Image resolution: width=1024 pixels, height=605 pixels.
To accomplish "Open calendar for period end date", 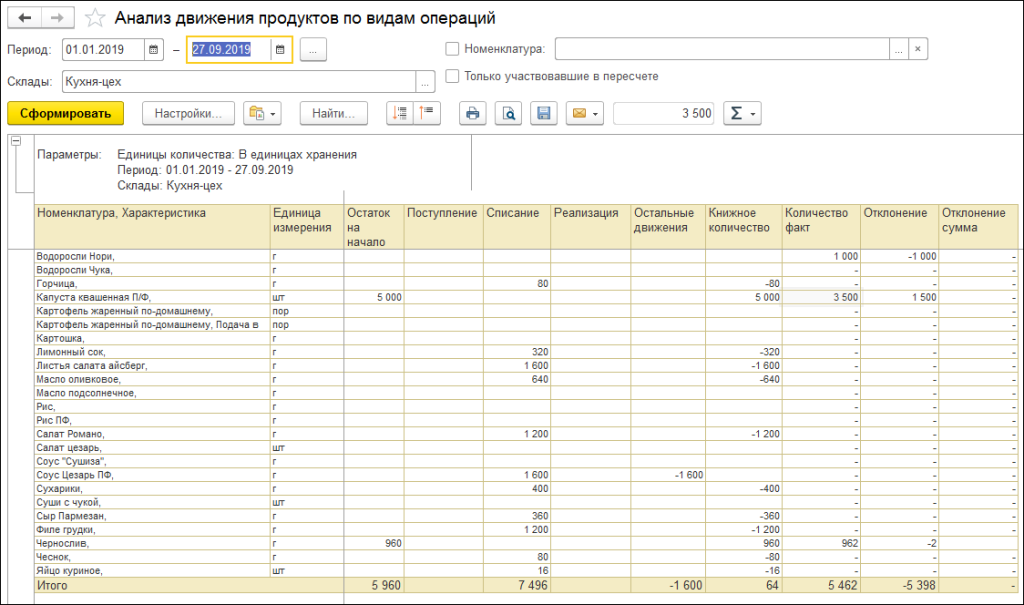I will [280, 48].
